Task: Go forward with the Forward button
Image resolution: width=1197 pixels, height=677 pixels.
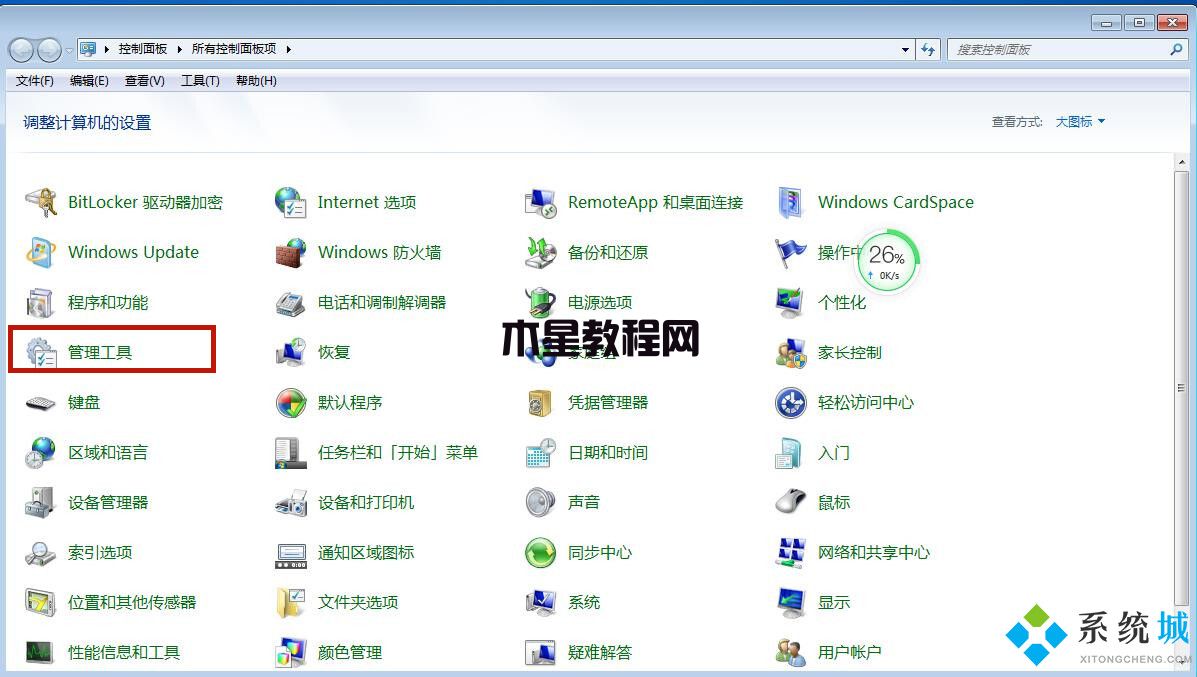Action: point(49,50)
